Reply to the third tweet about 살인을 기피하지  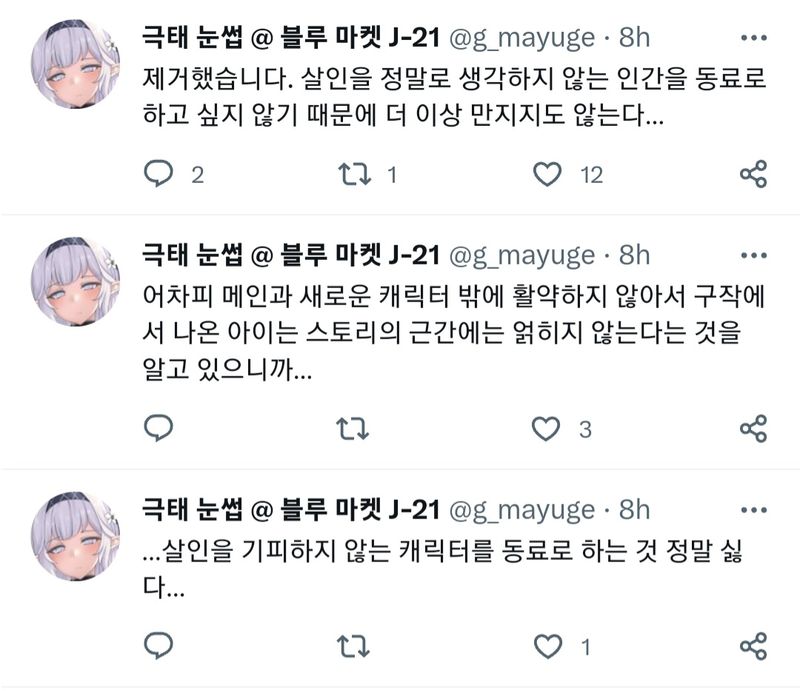159,646
